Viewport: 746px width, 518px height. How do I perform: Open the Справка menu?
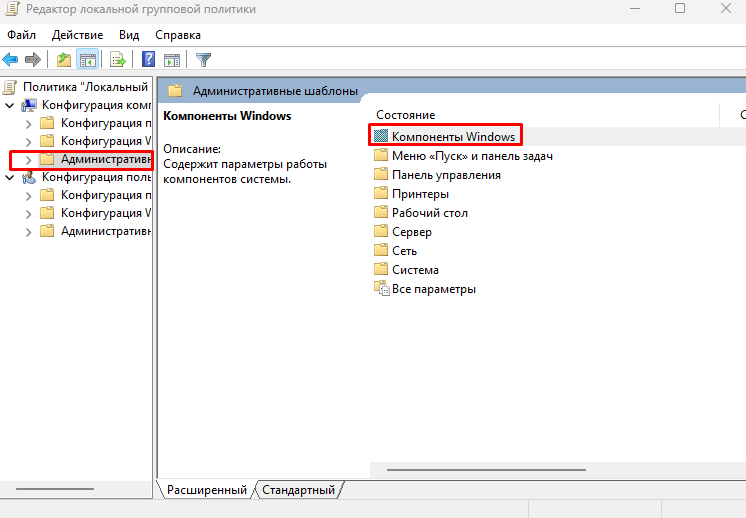click(178, 35)
